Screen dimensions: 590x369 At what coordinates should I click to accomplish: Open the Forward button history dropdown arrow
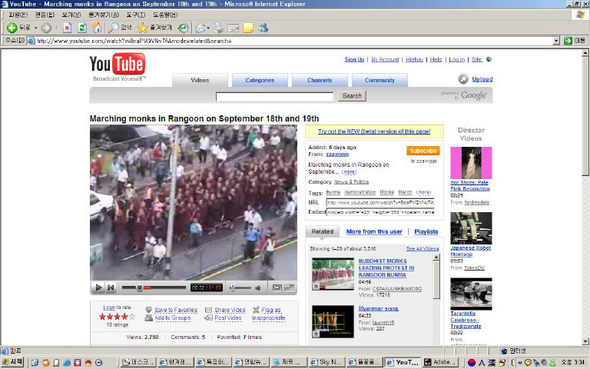(x=56, y=28)
